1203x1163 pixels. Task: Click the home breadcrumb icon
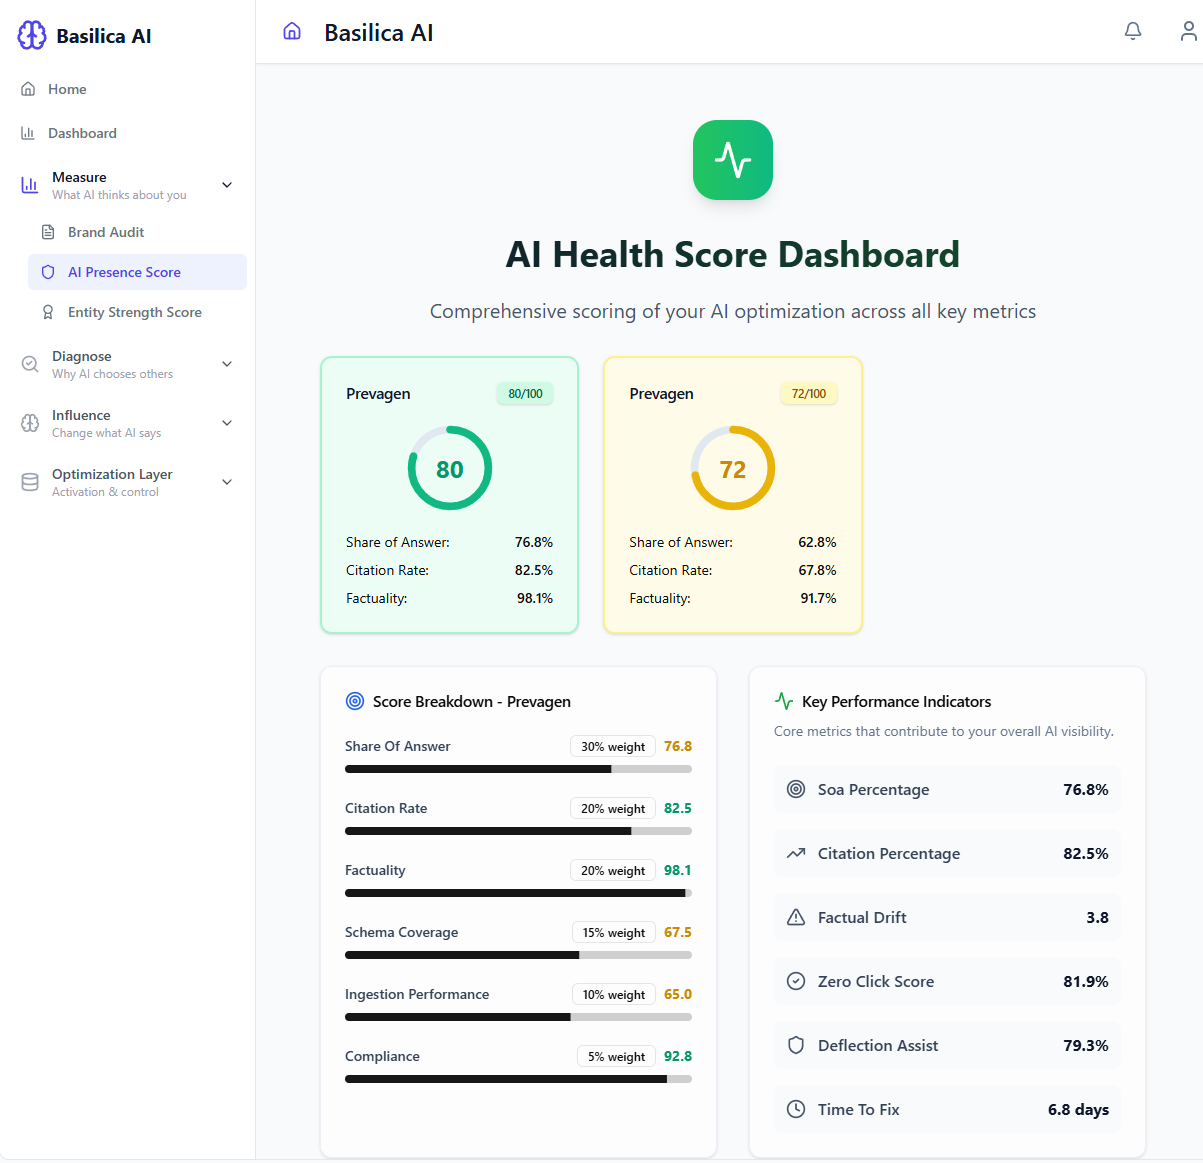[x=291, y=31]
